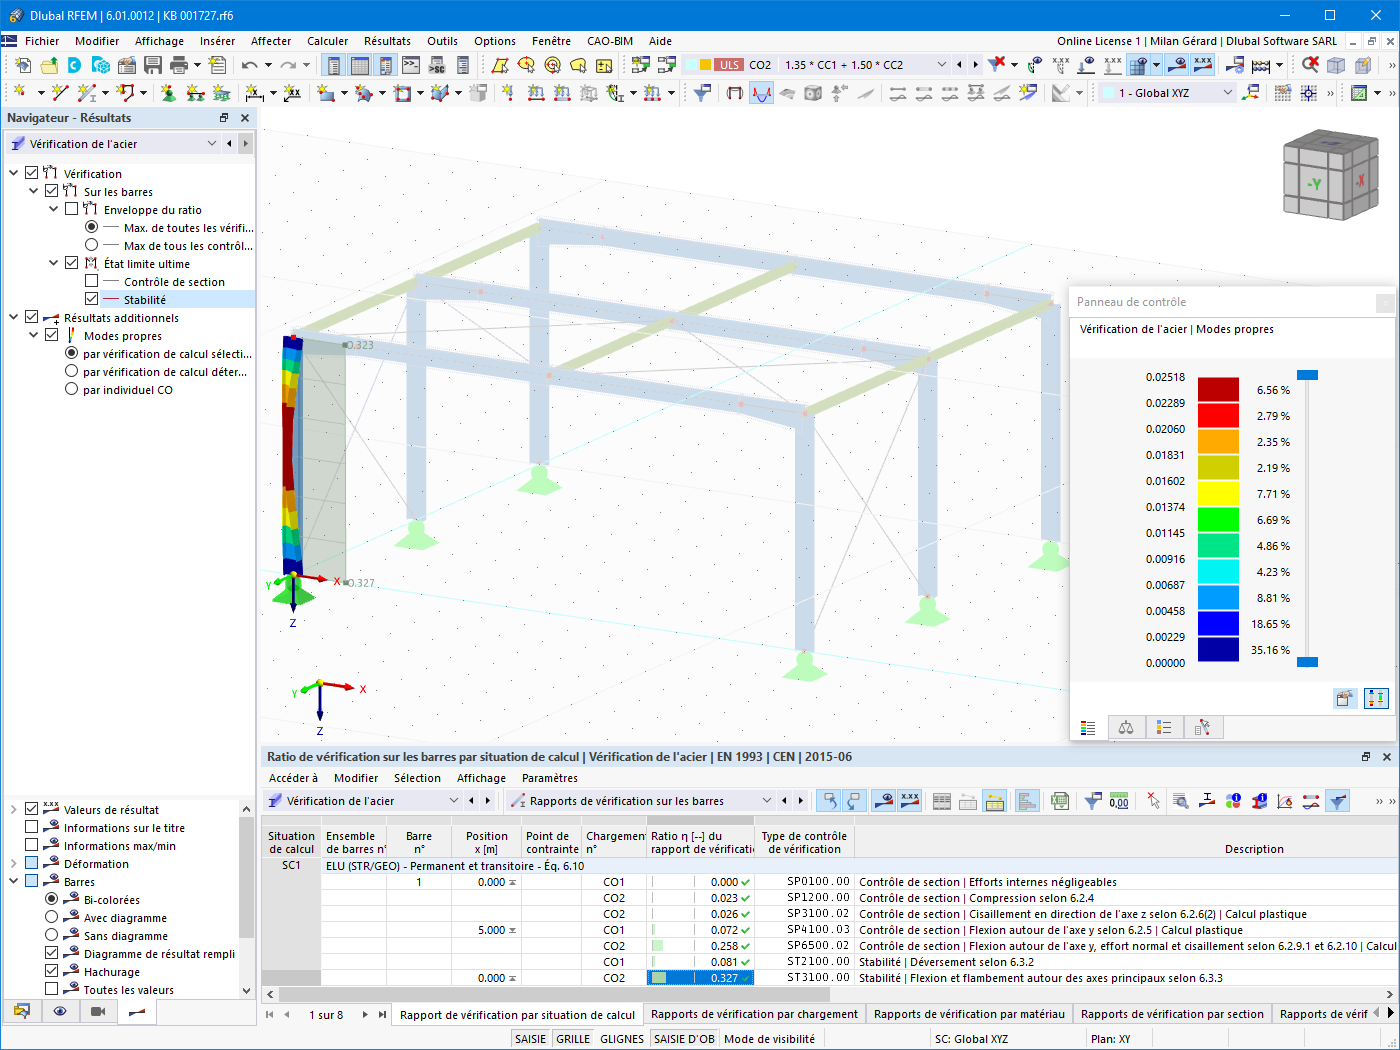Screen dimensions: 1400x1050
Task: Open the console window icon
Action: coord(411,65)
